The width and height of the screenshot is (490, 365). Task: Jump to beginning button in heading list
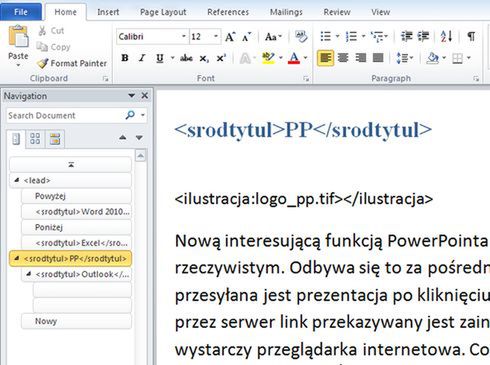point(71,164)
